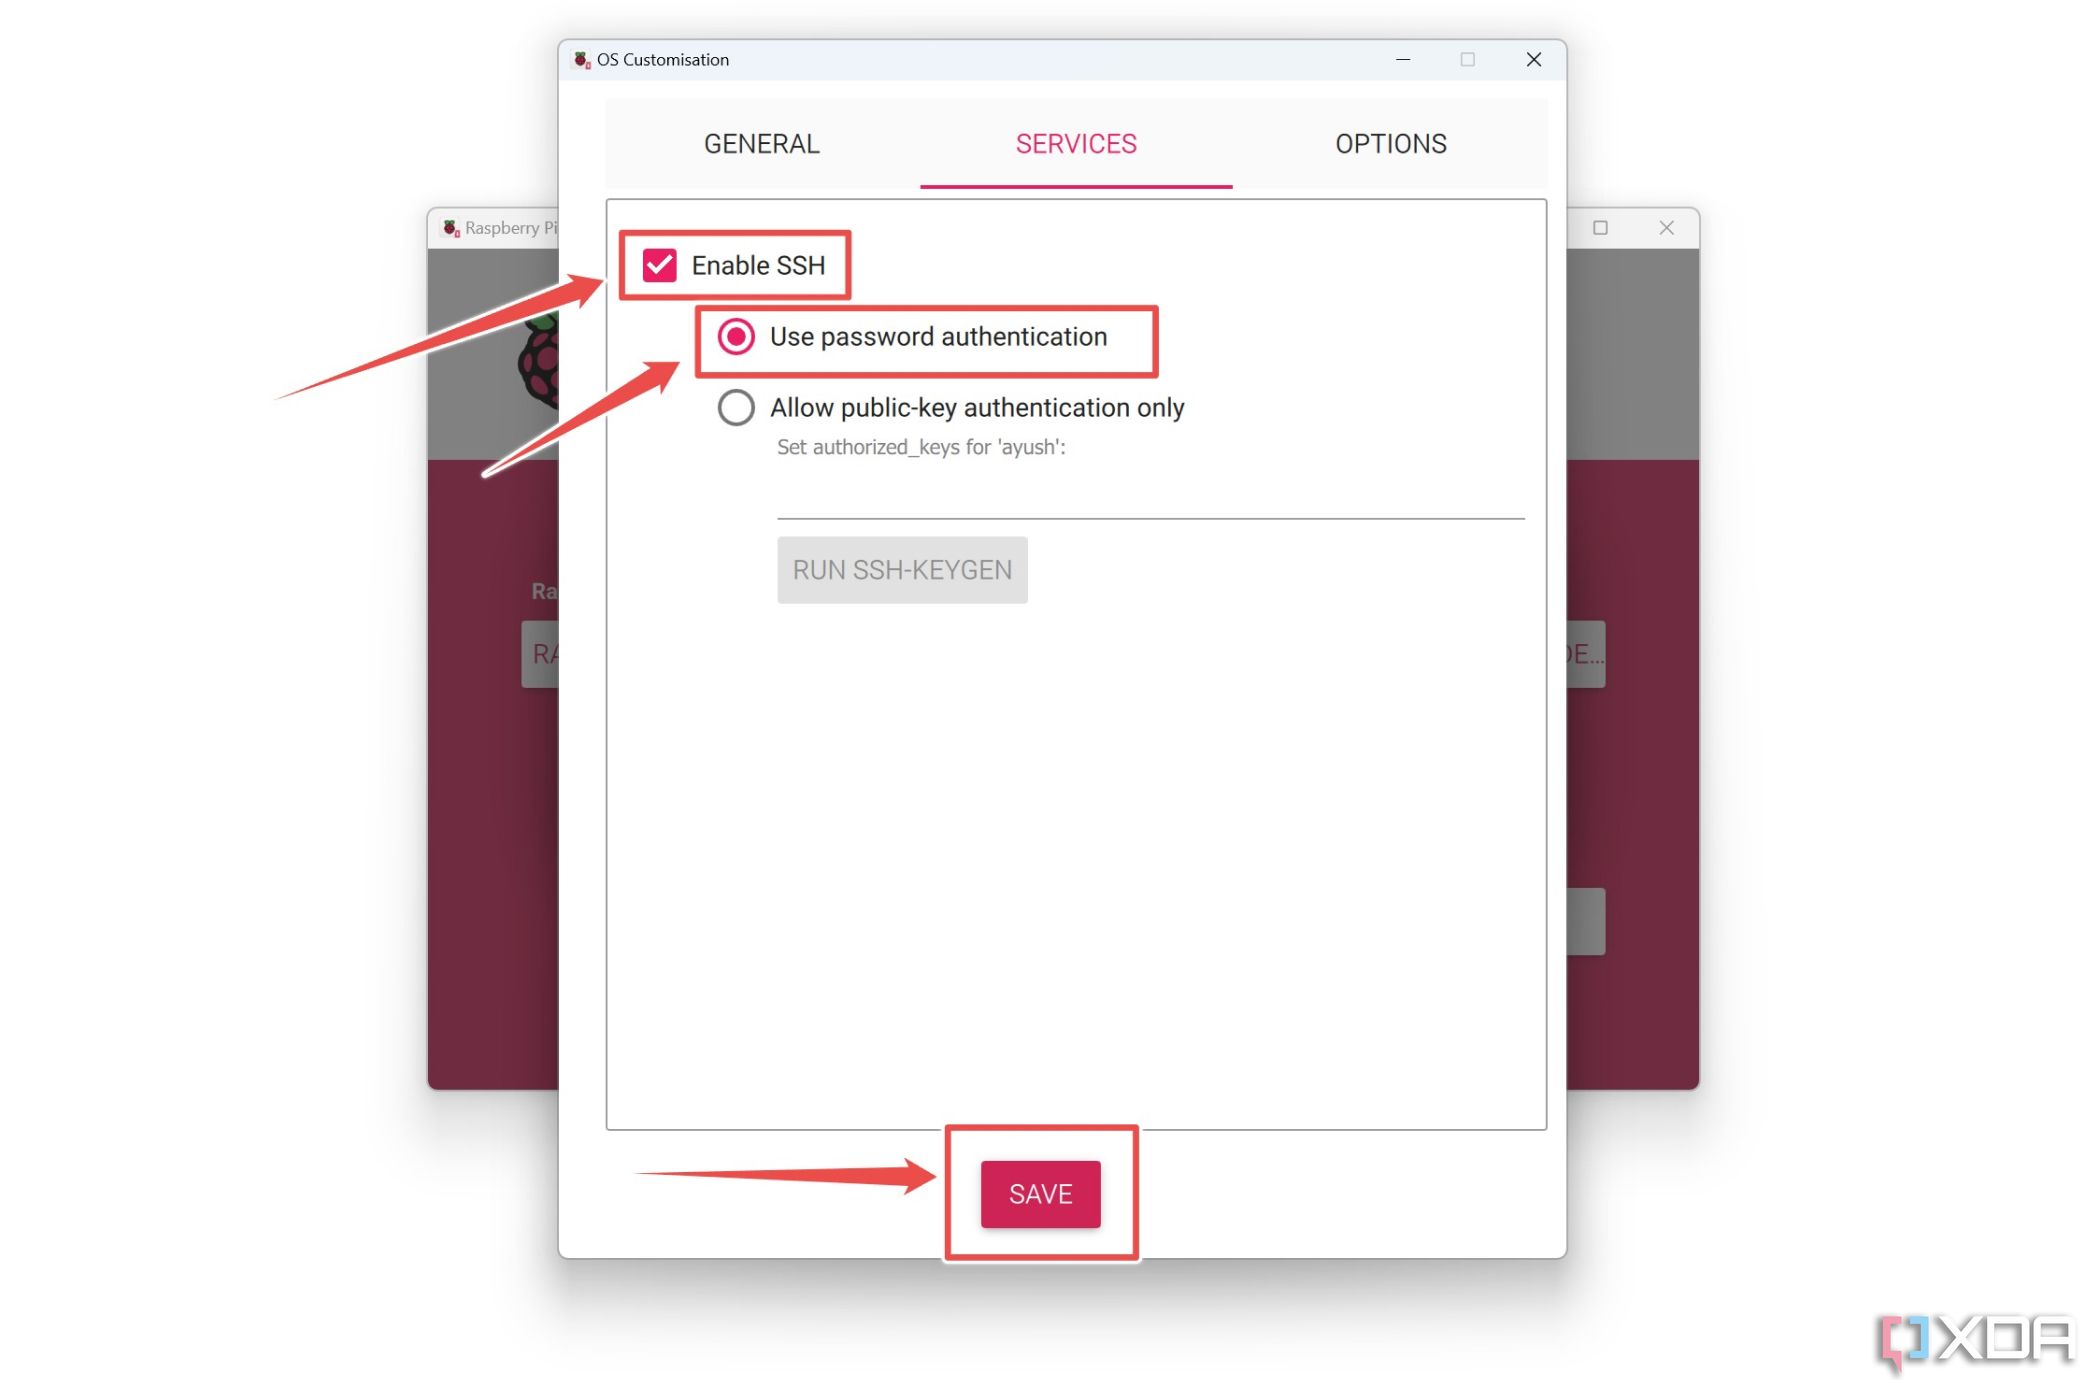Click the OPTIONS tab icon/label
2100x1400 pixels.
[1391, 144]
